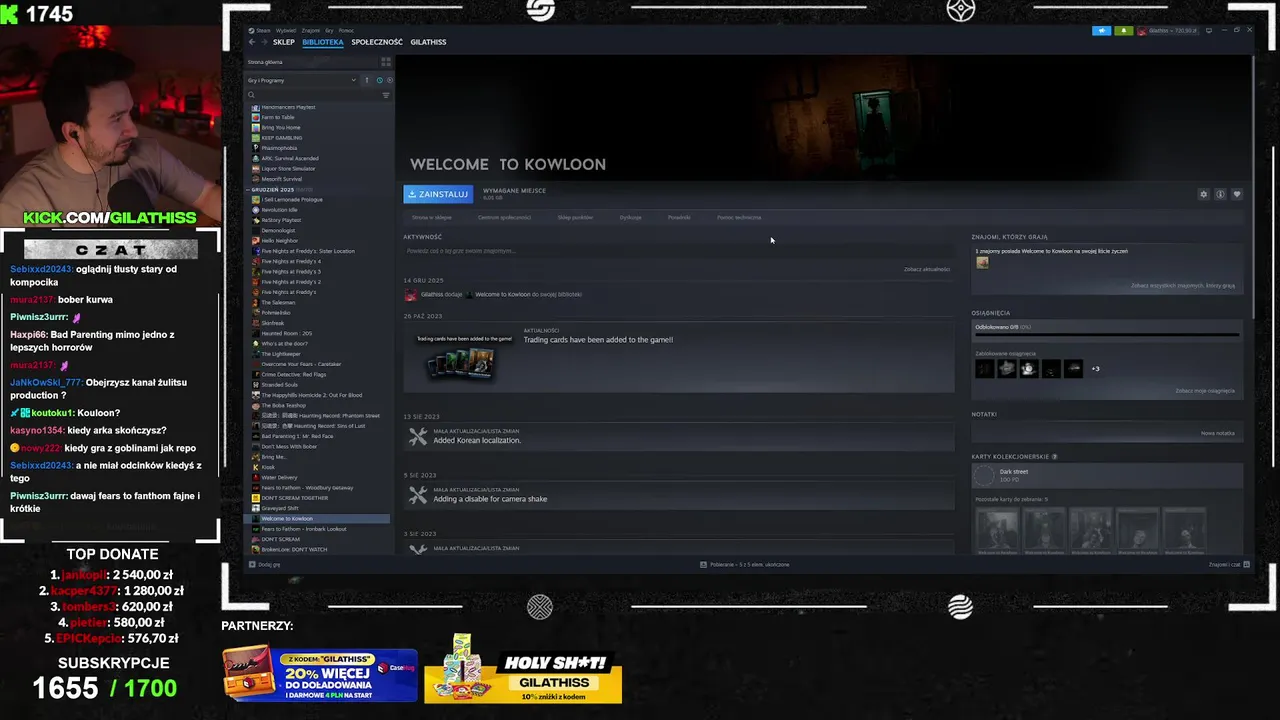Open the Gry i Programy dropdown
This screenshot has height=720, width=1280.
pyautogui.click(x=301, y=80)
